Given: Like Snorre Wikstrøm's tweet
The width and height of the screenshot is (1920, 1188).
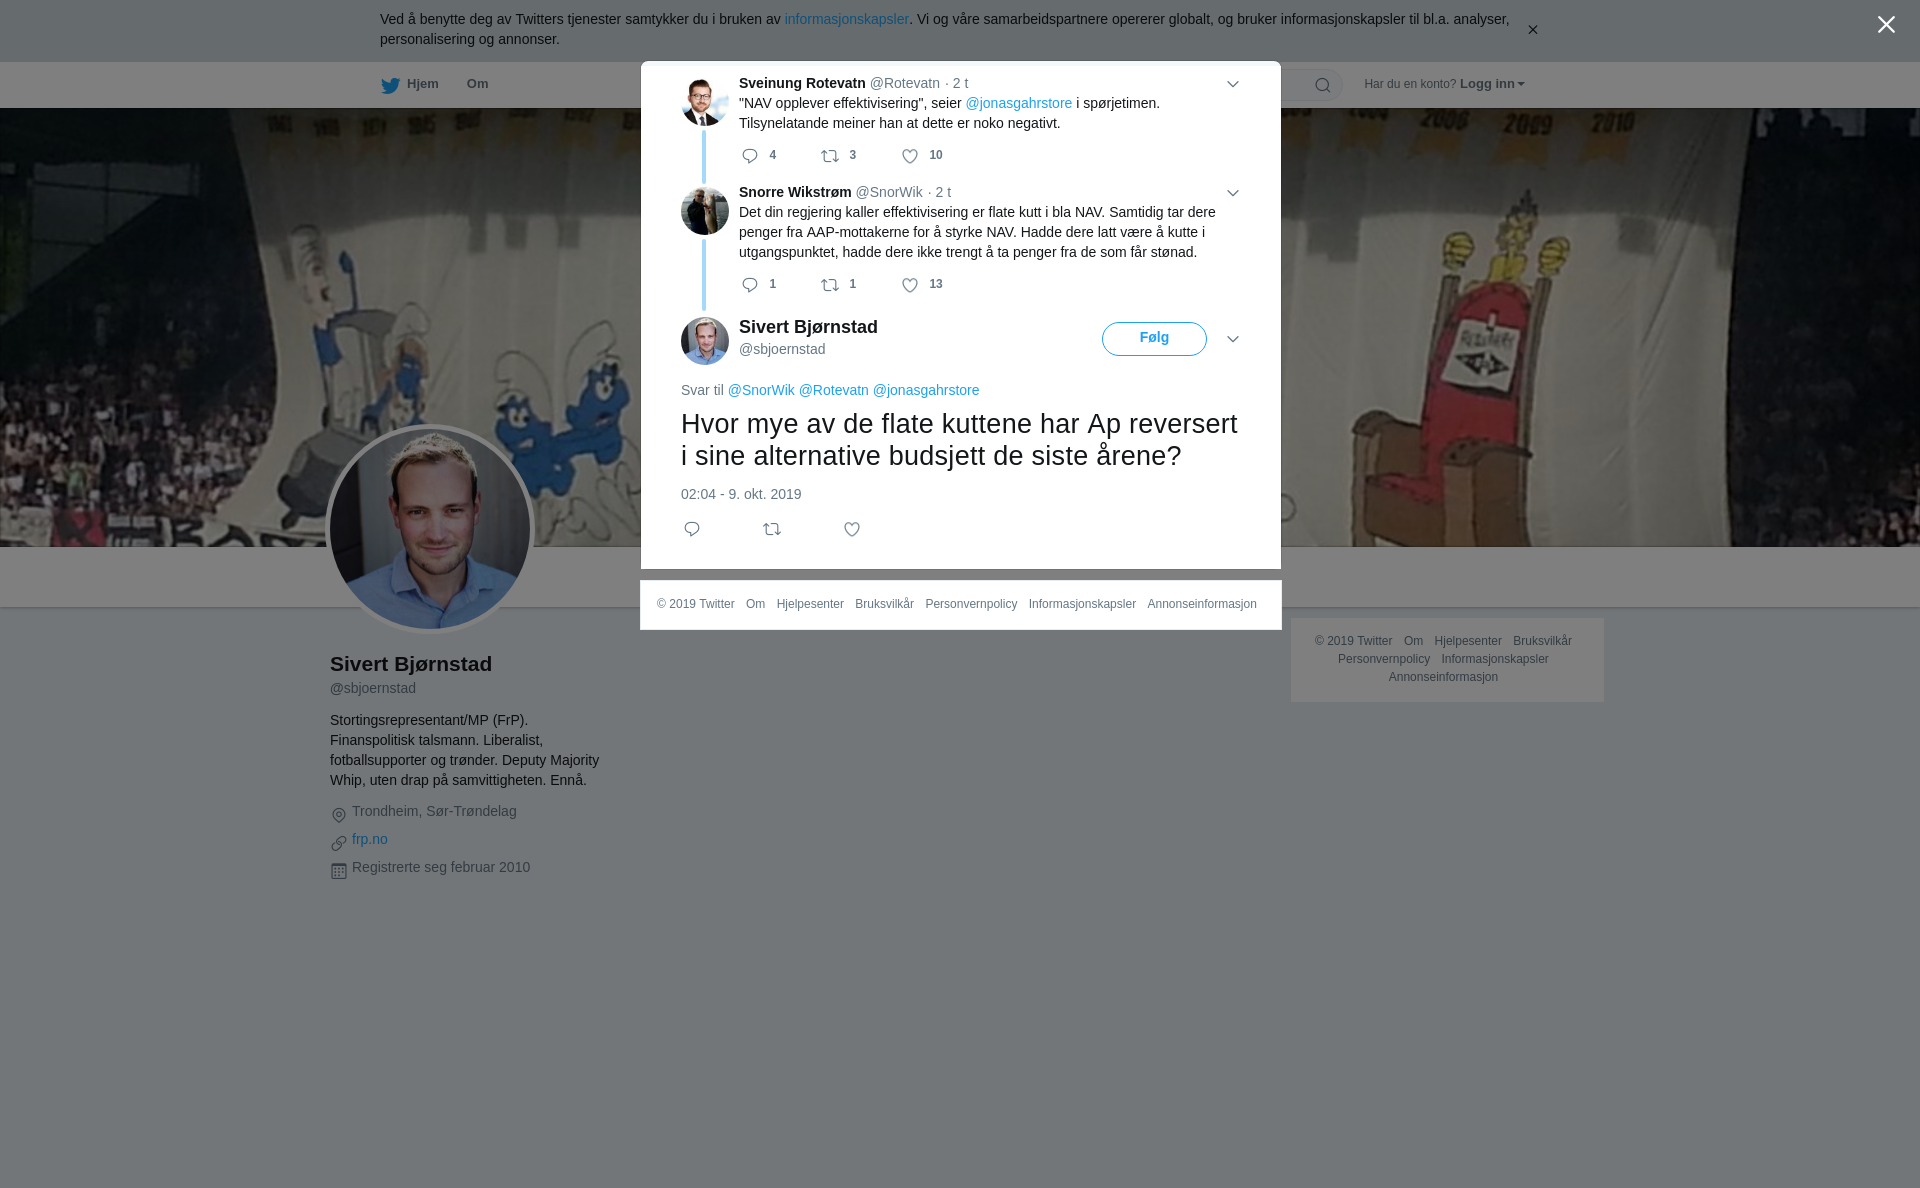Looking at the screenshot, I should [910, 285].
